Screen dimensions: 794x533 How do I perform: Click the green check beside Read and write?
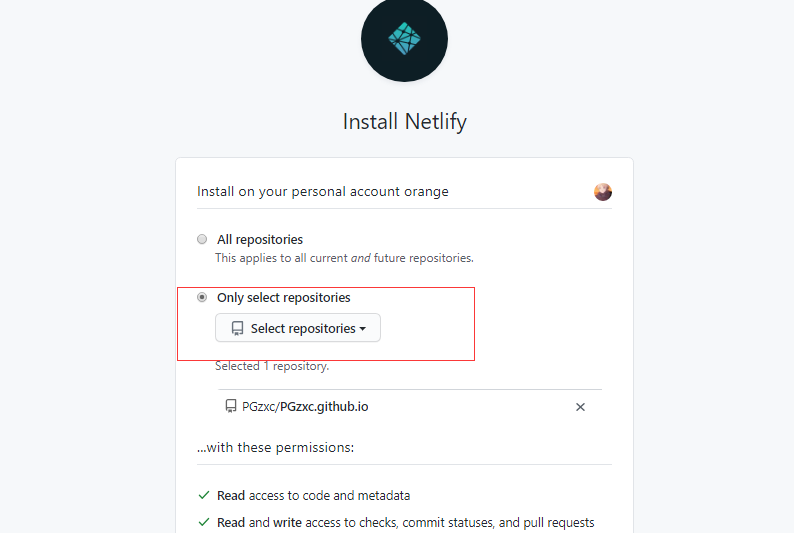(204, 522)
